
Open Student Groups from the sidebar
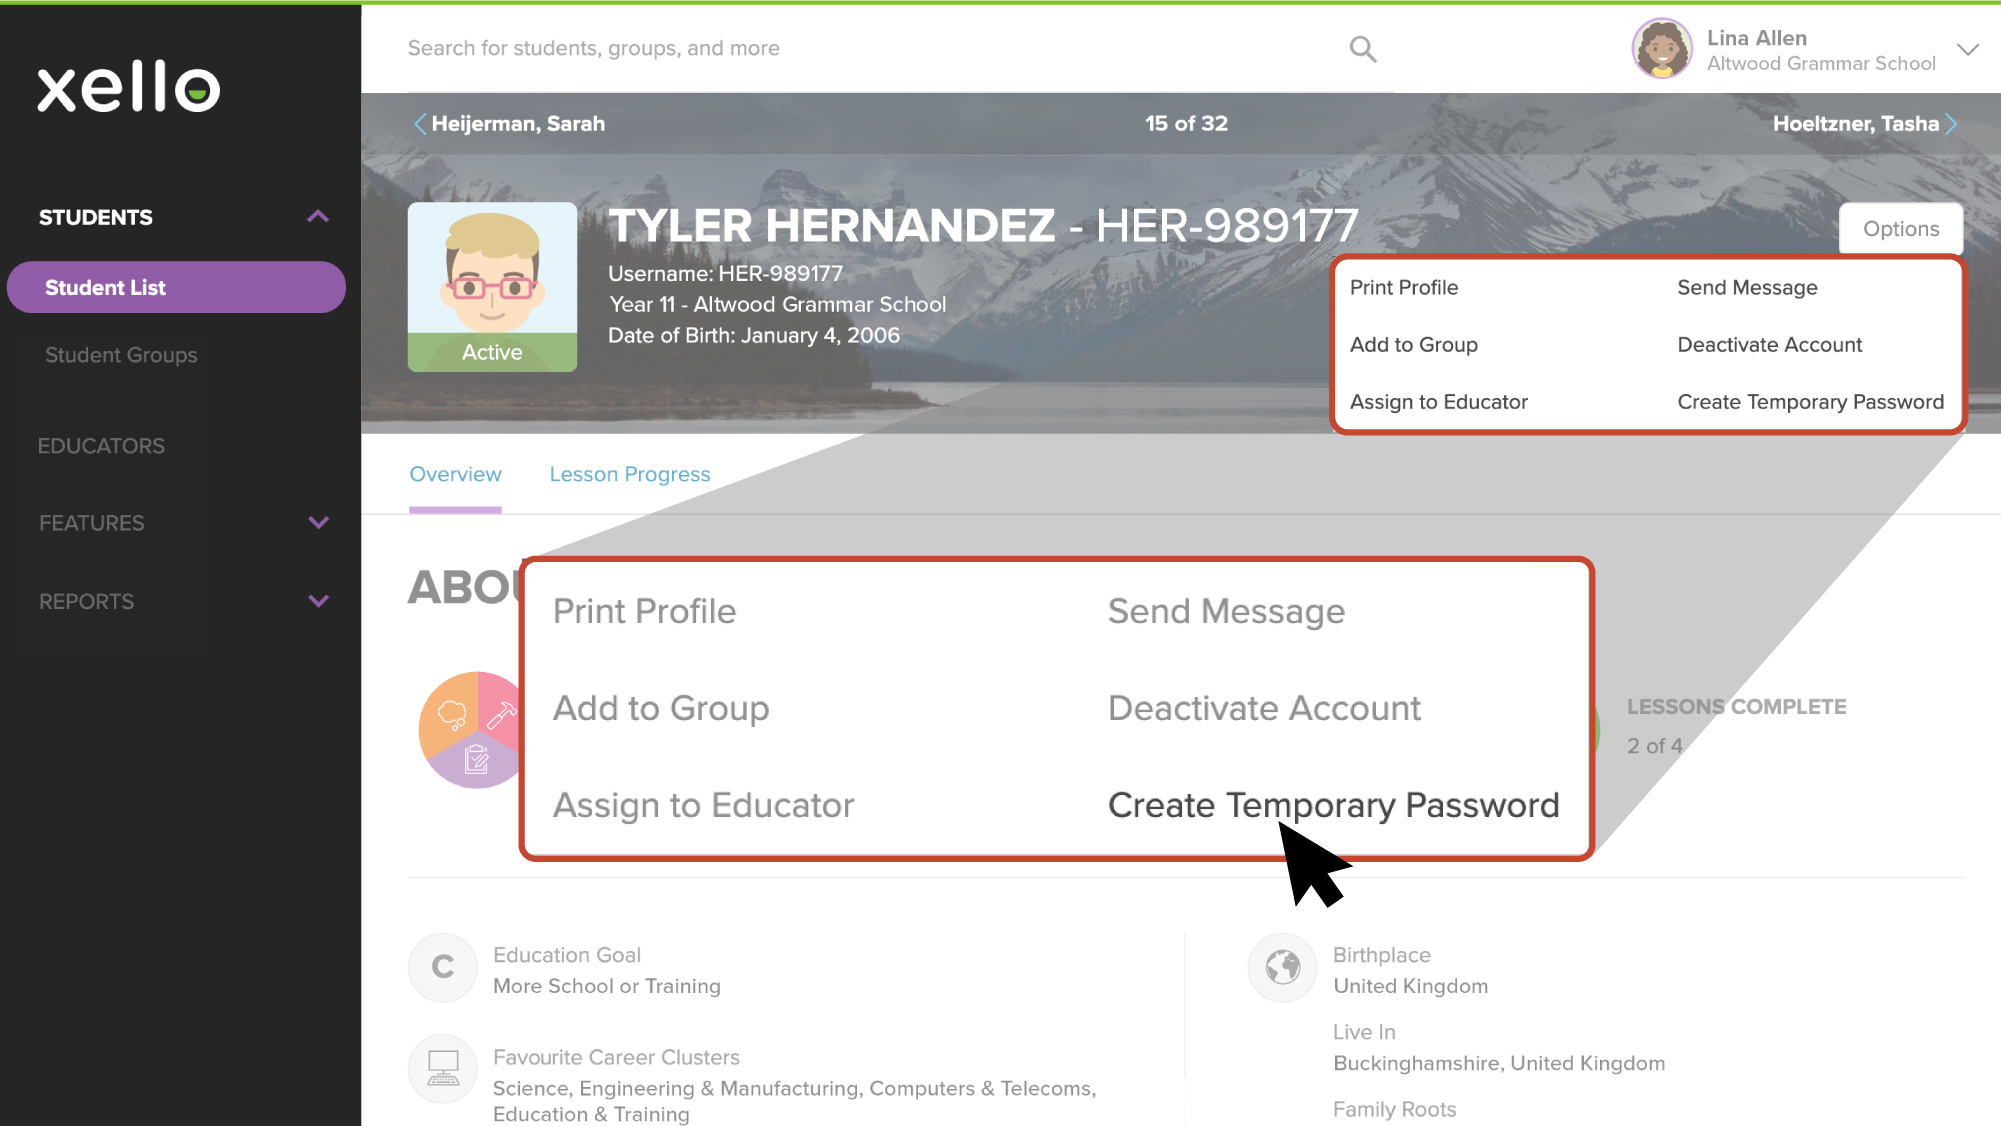[x=121, y=355]
